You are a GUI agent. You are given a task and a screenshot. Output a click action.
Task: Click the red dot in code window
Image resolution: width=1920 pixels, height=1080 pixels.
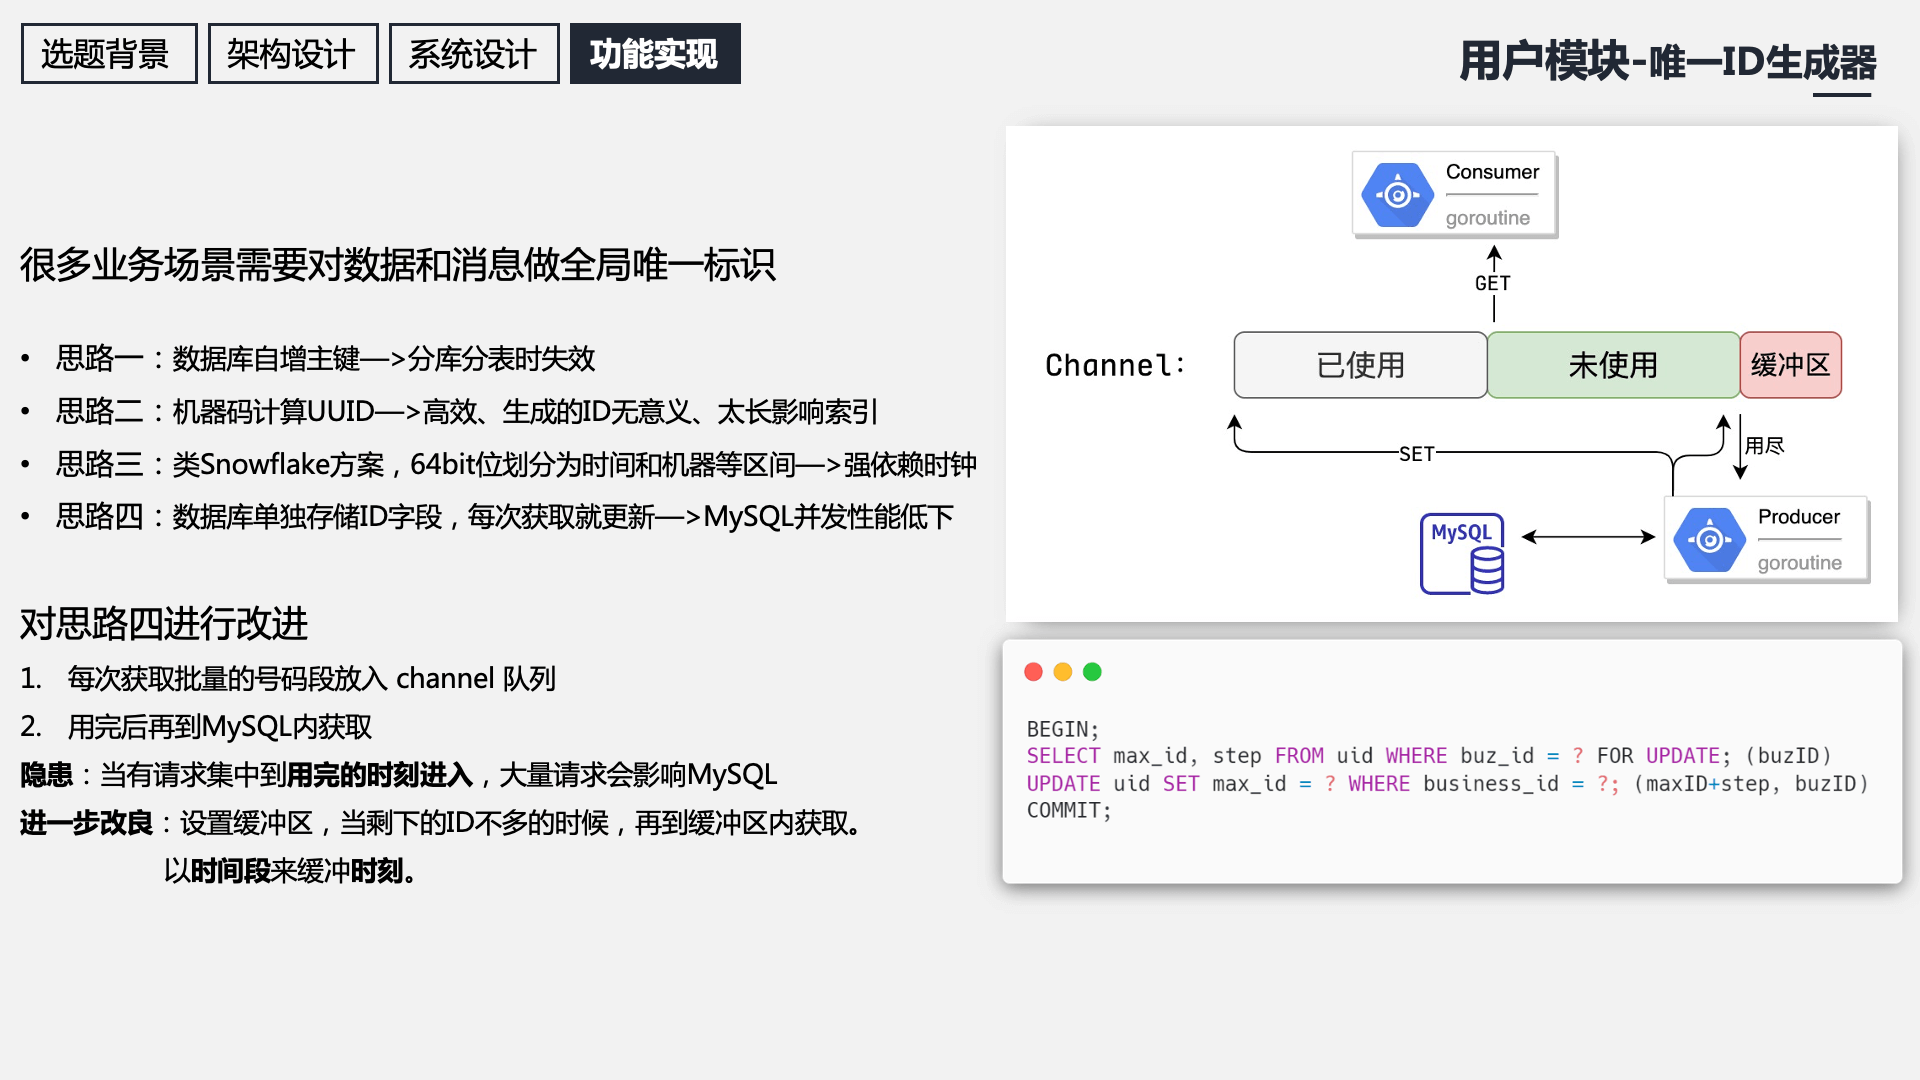1033,672
